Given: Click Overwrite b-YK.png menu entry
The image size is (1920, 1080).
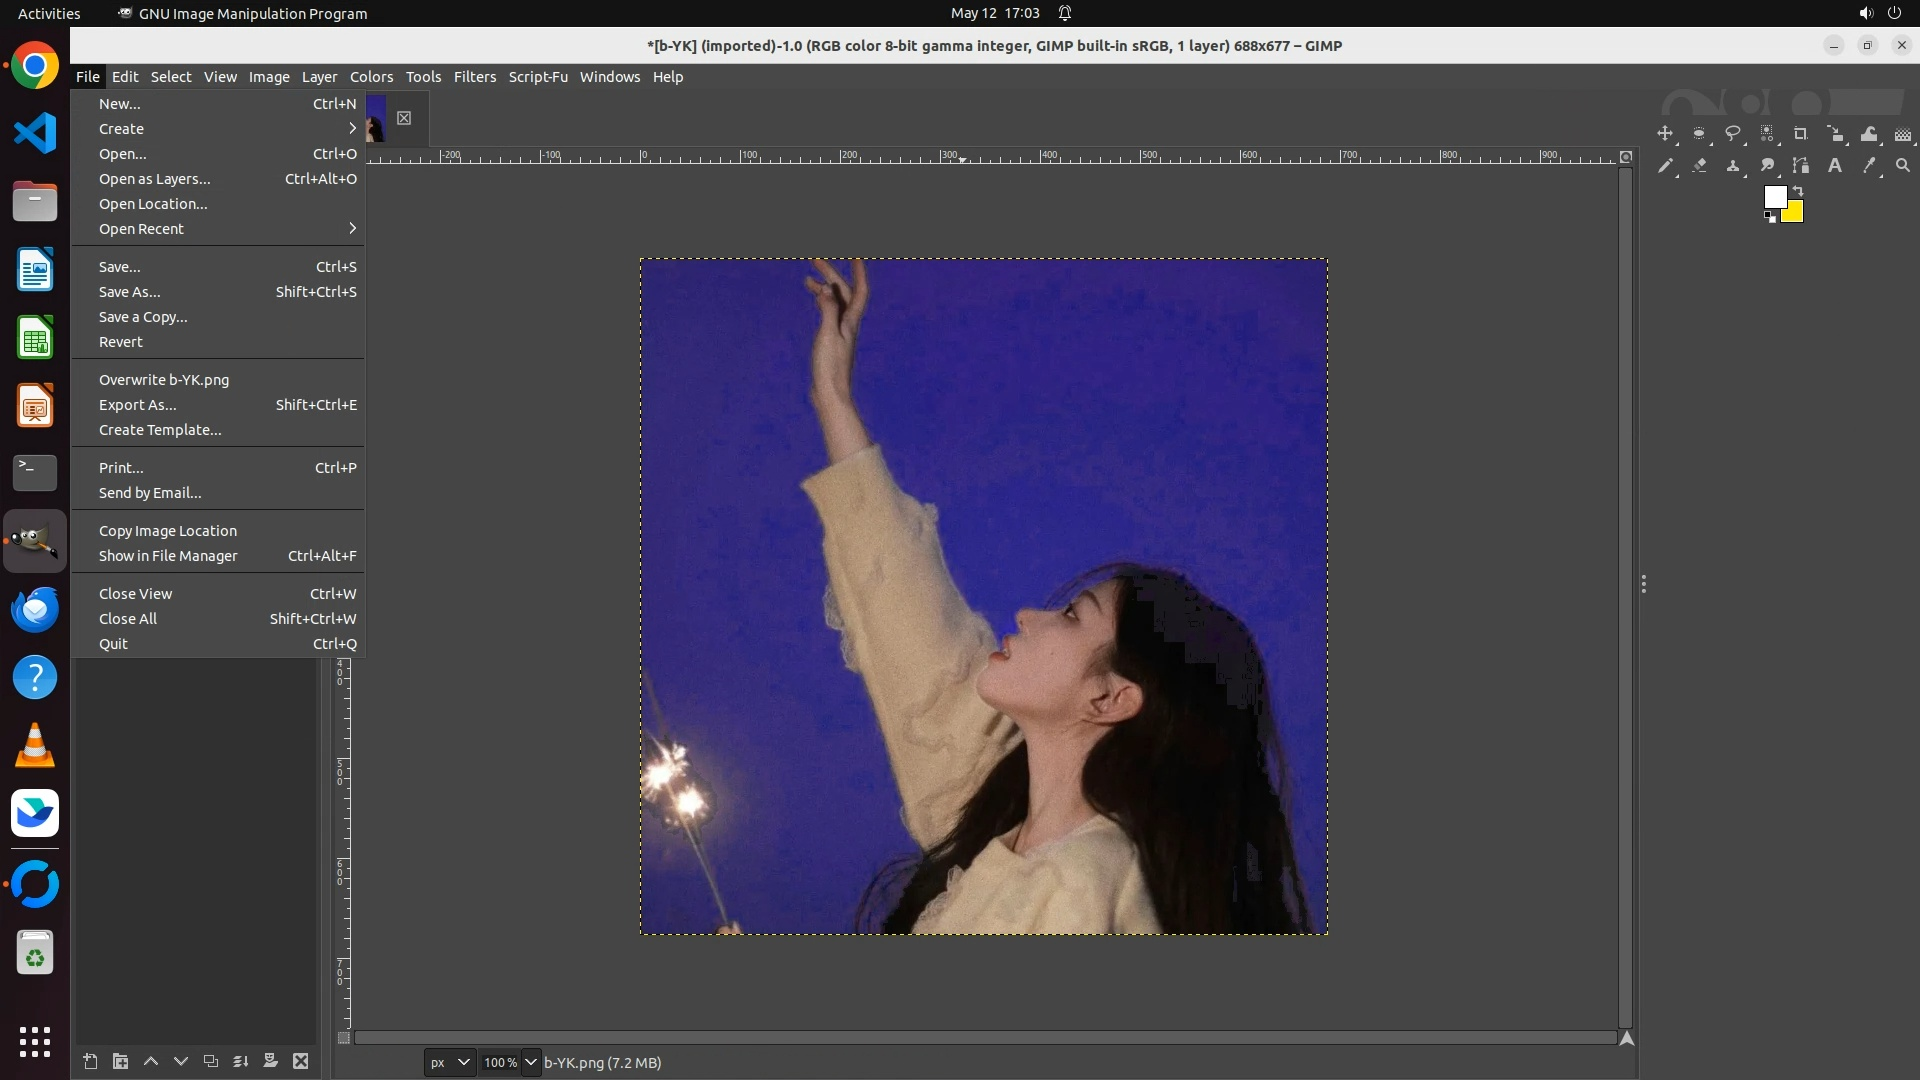Looking at the screenshot, I should tap(164, 380).
